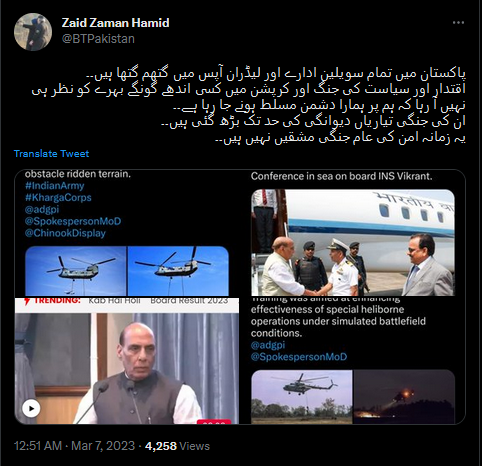Click the Urdu tweet text body

coord(249,106)
